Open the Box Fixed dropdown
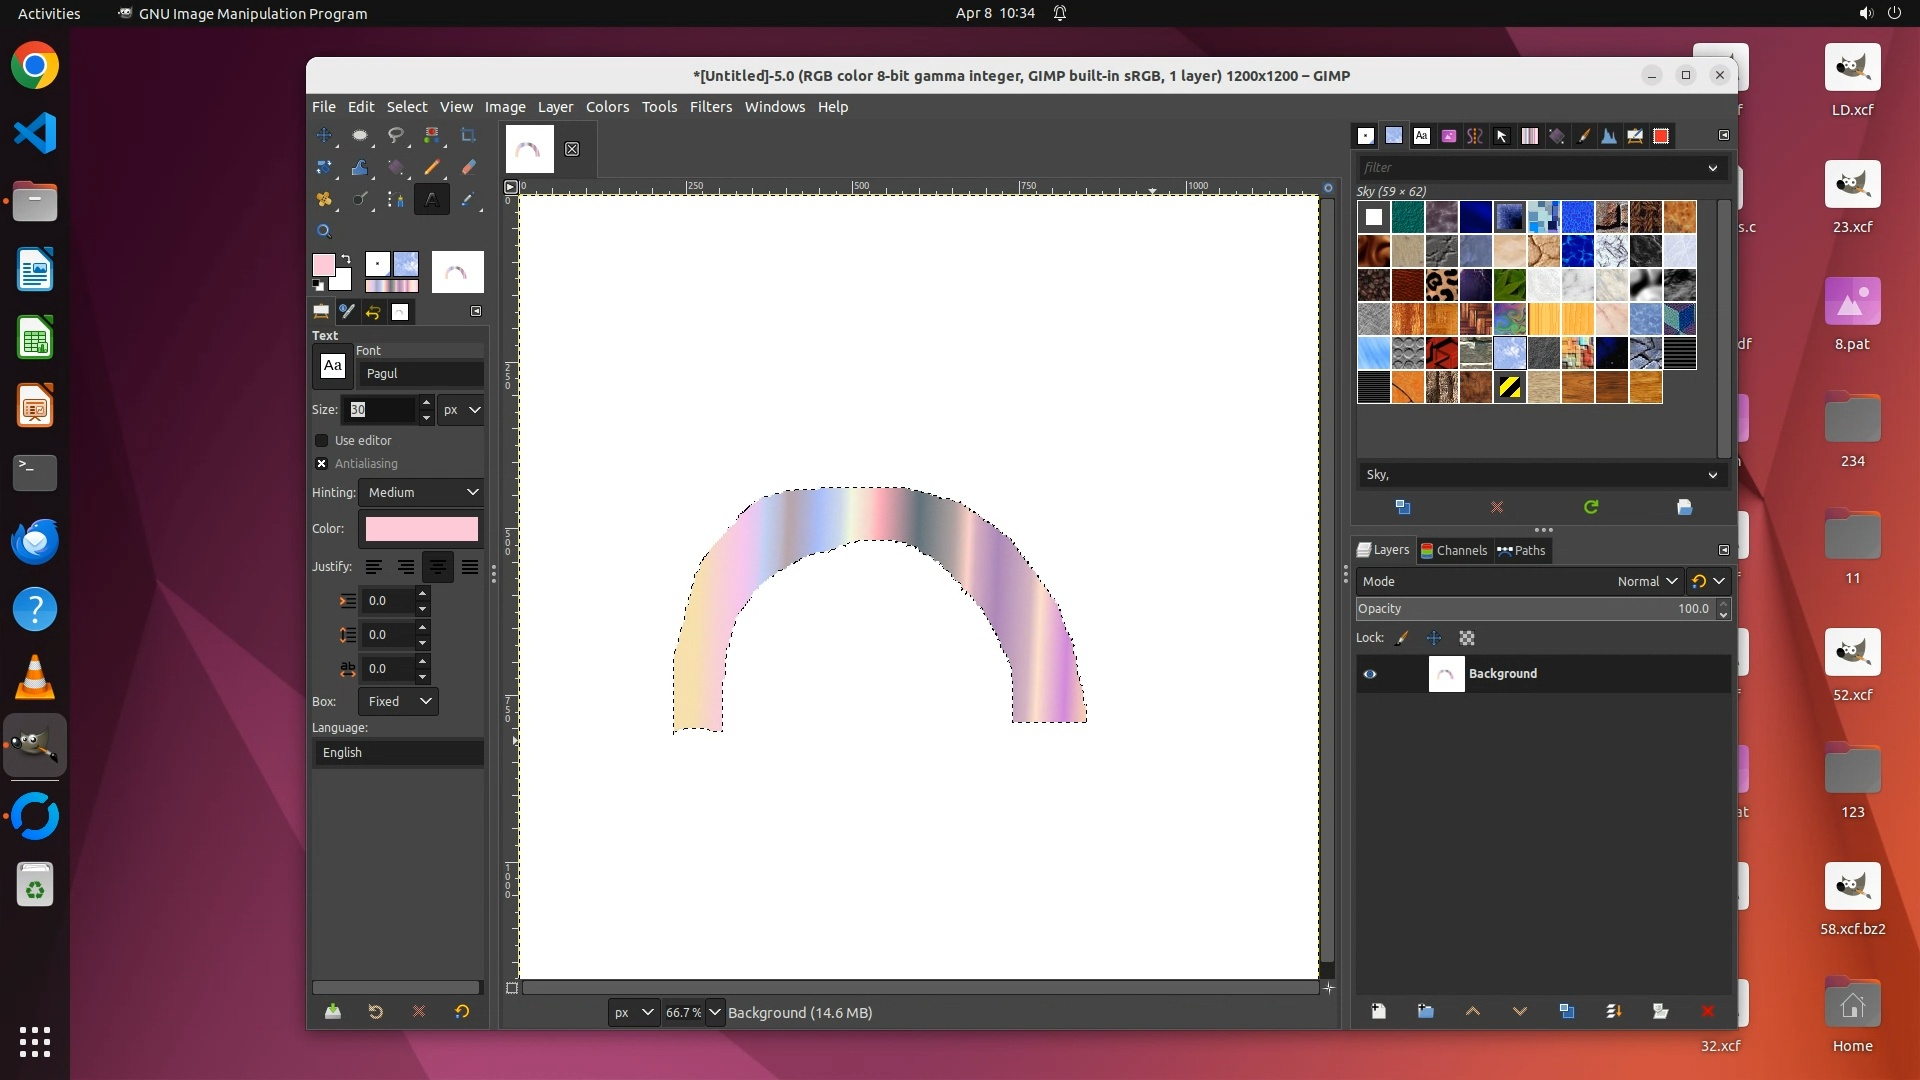This screenshot has height=1080, width=1920. (398, 701)
